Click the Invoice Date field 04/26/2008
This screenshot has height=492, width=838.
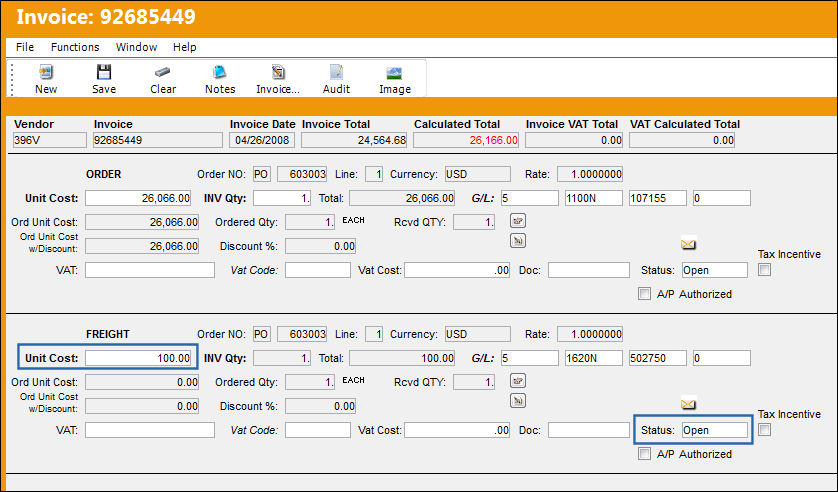(x=262, y=140)
